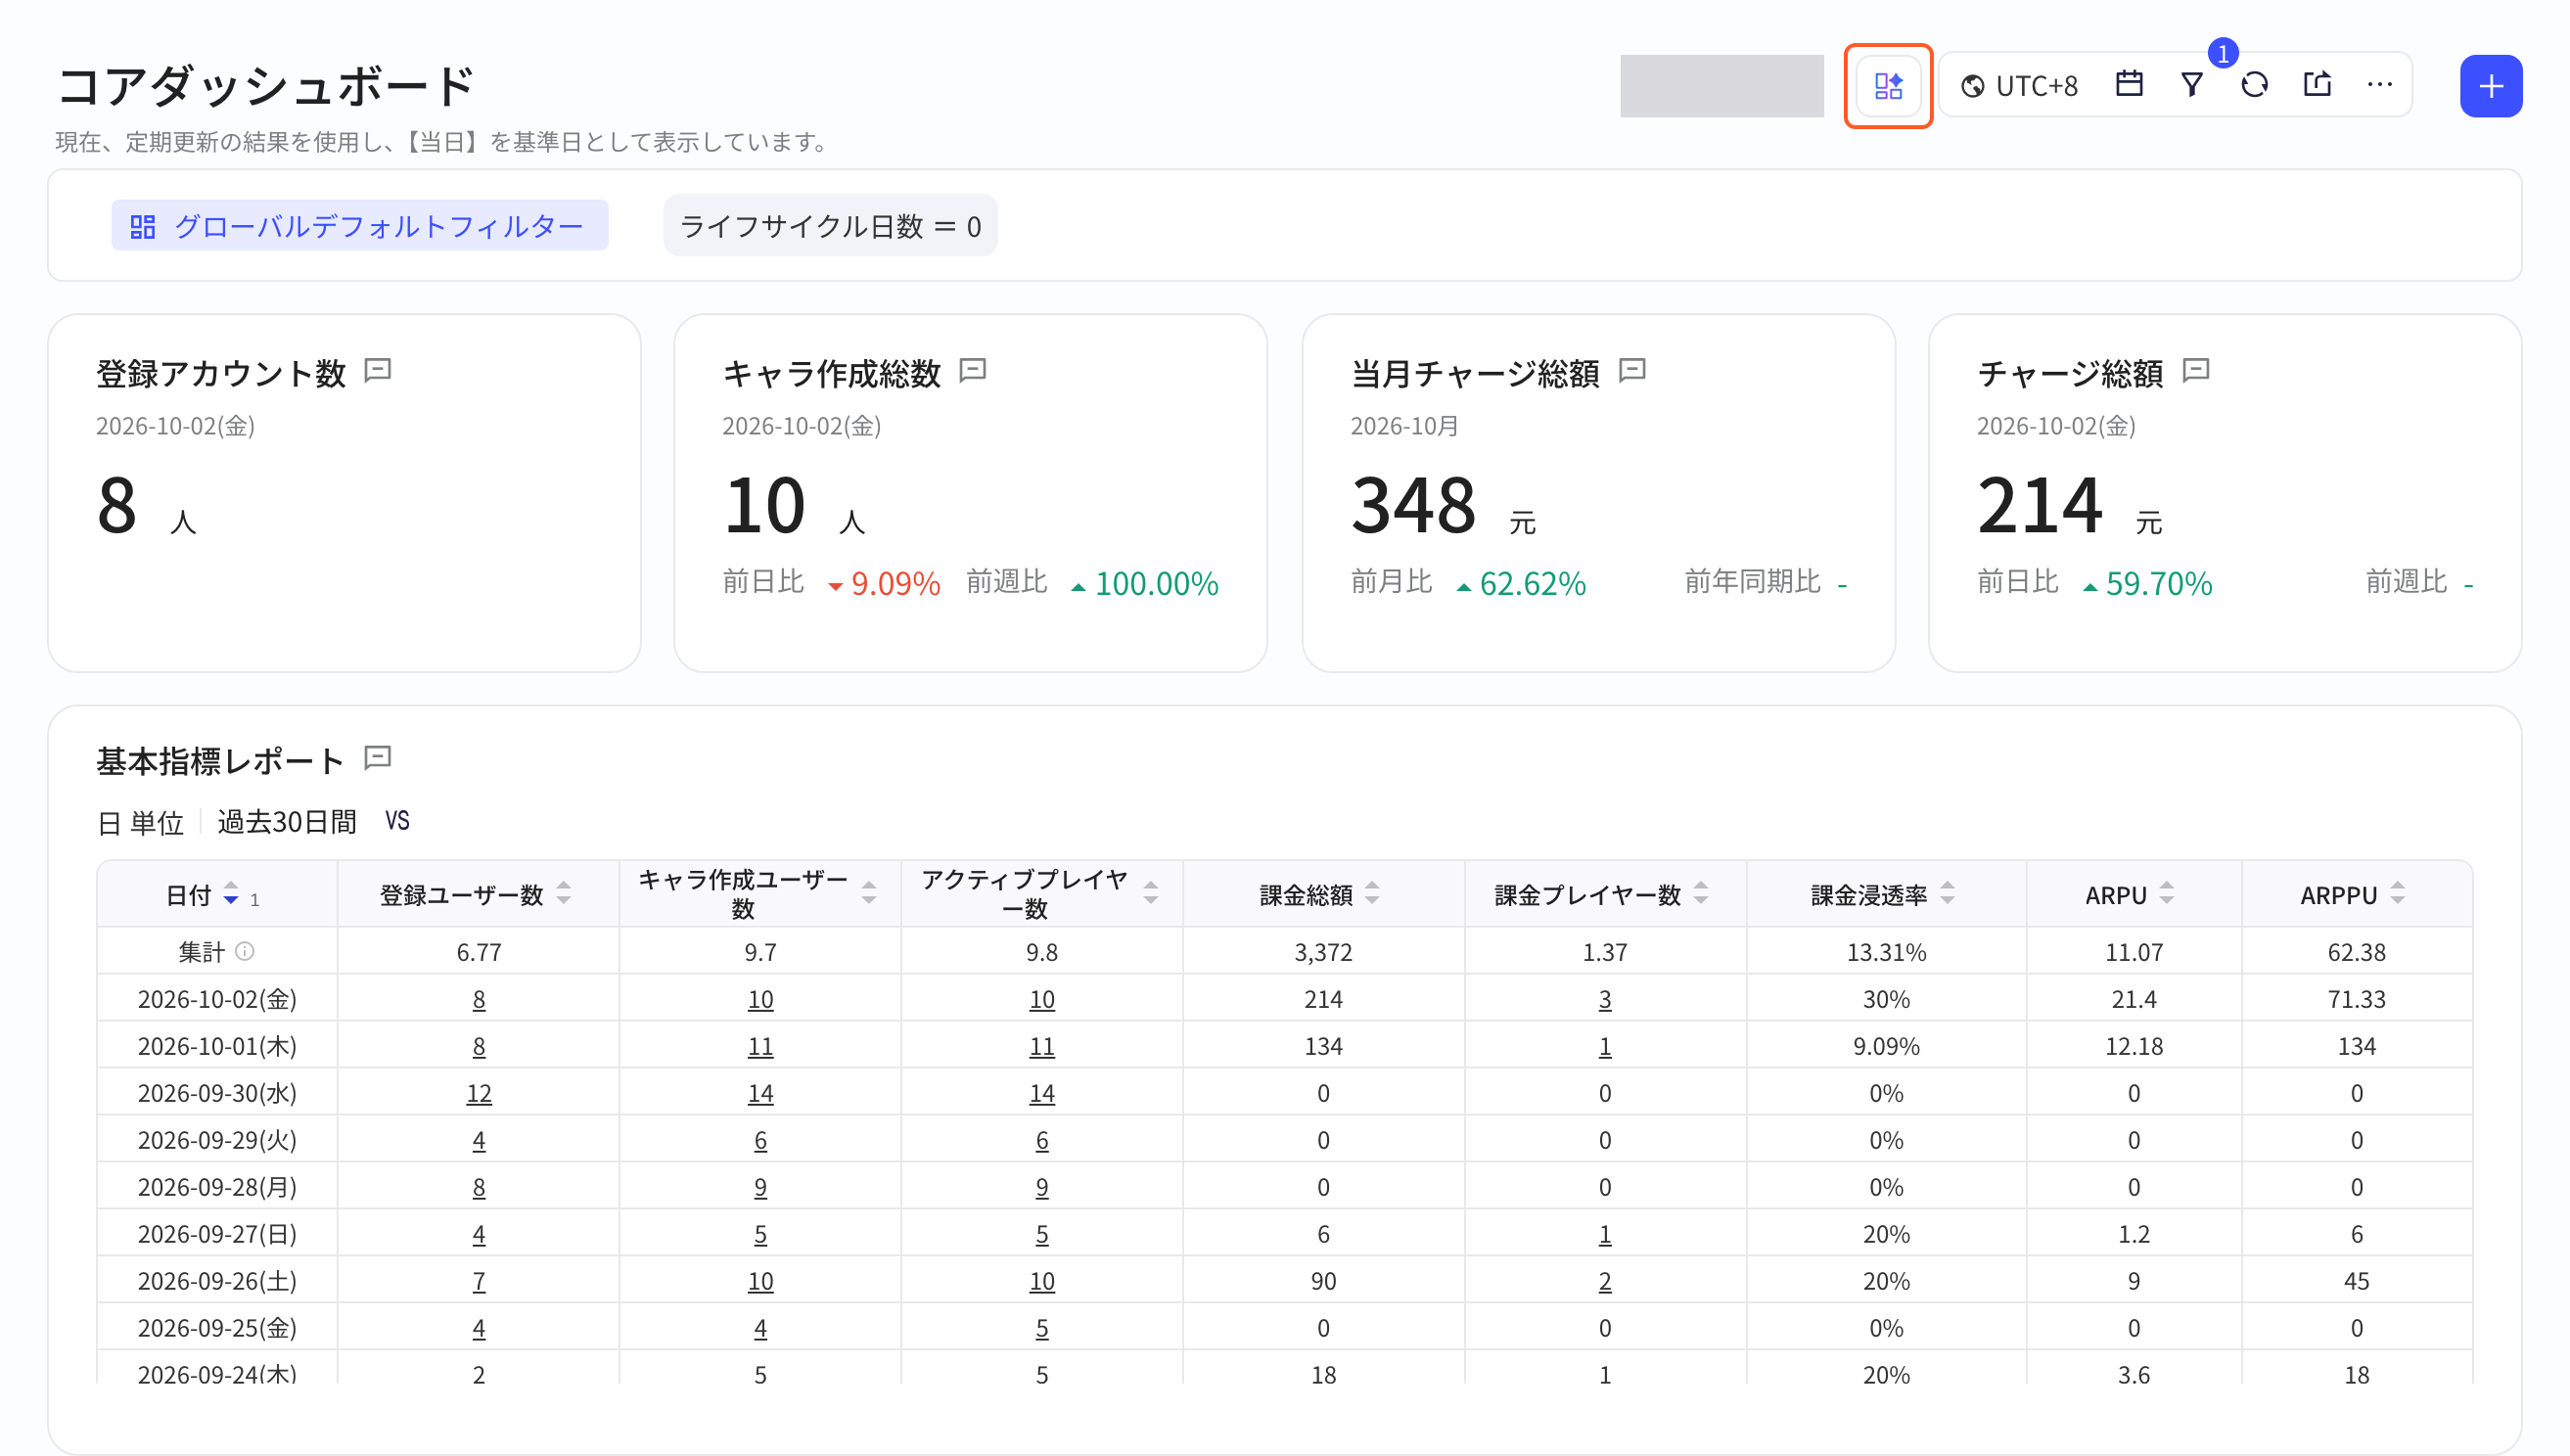
Task: Click the 2026-09-28(月) date cell
Action: pyautogui.click(x=217, y=1187)
